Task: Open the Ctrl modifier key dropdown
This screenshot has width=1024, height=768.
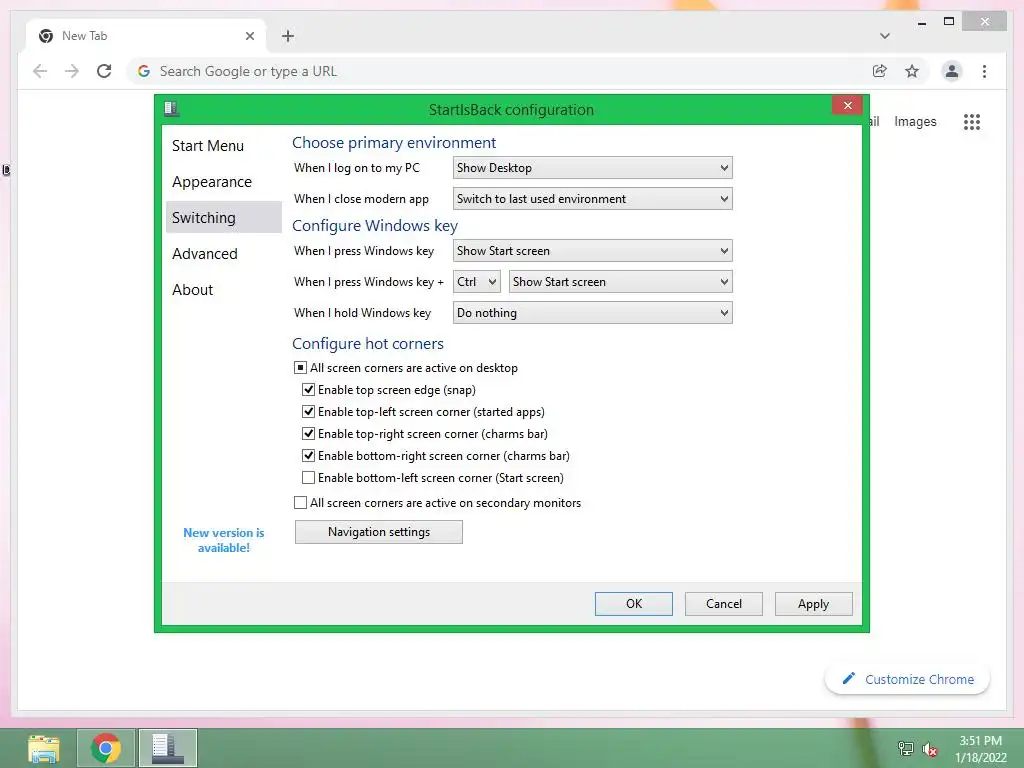Action: [477, 281]
